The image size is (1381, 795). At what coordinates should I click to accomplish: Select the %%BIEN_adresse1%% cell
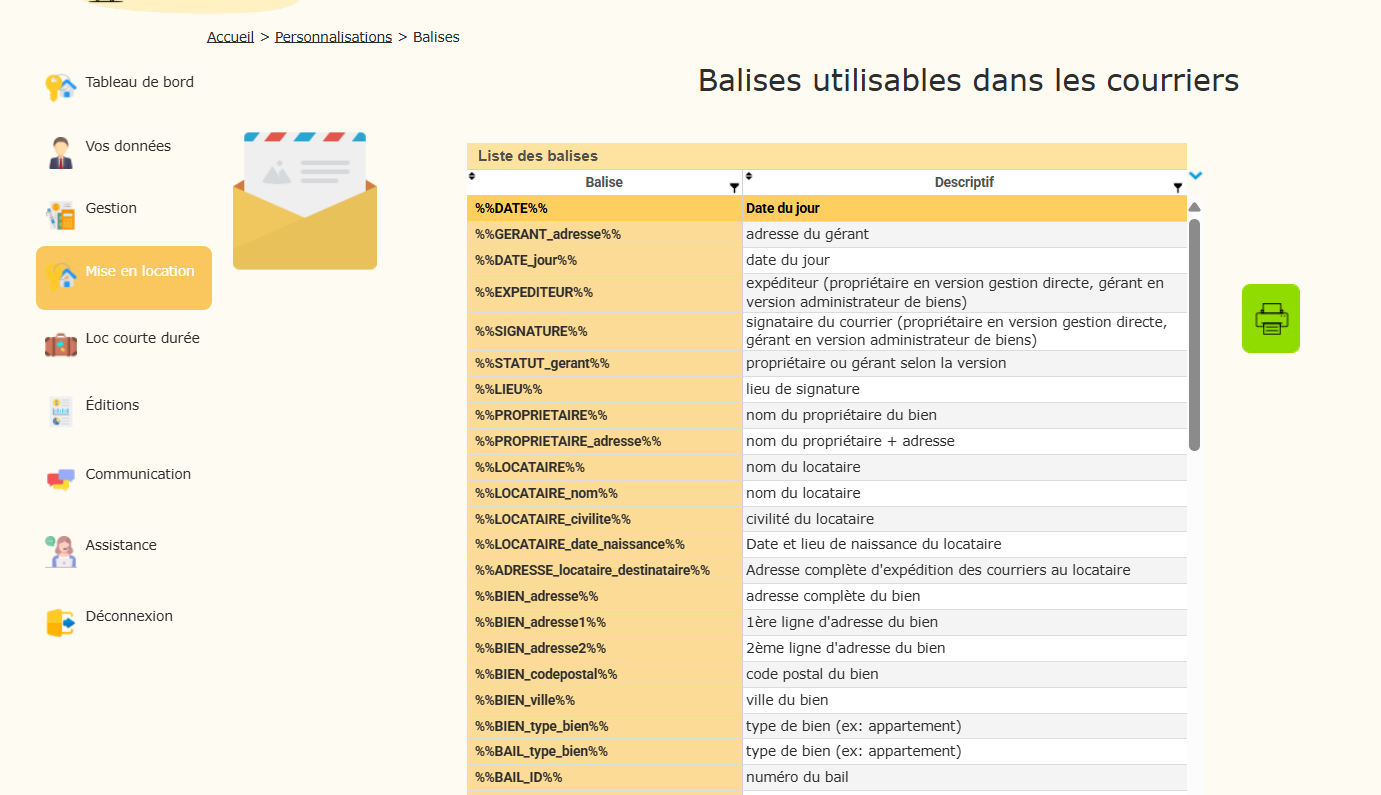click(604, 622)
